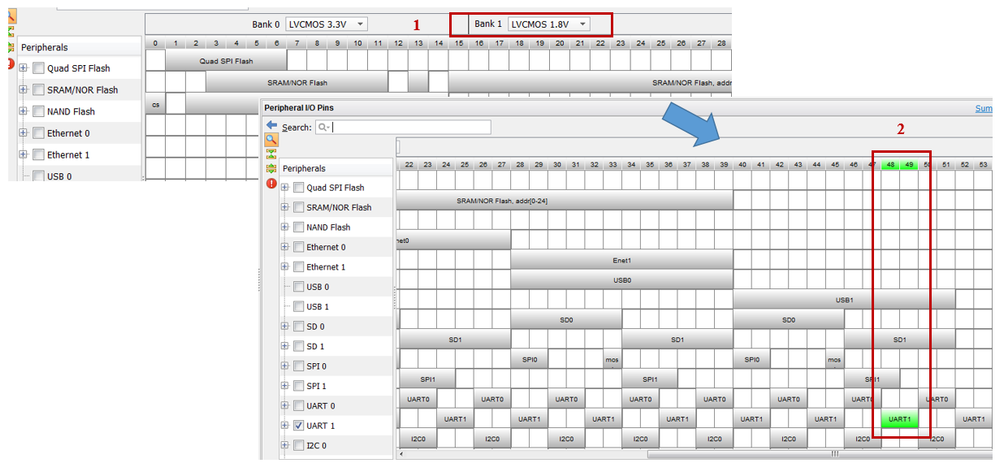Select the SRAM/NOR Flash, addr[0-24] block
The width and height of the screenshot is (999, 467).
(x=564, y=201)
